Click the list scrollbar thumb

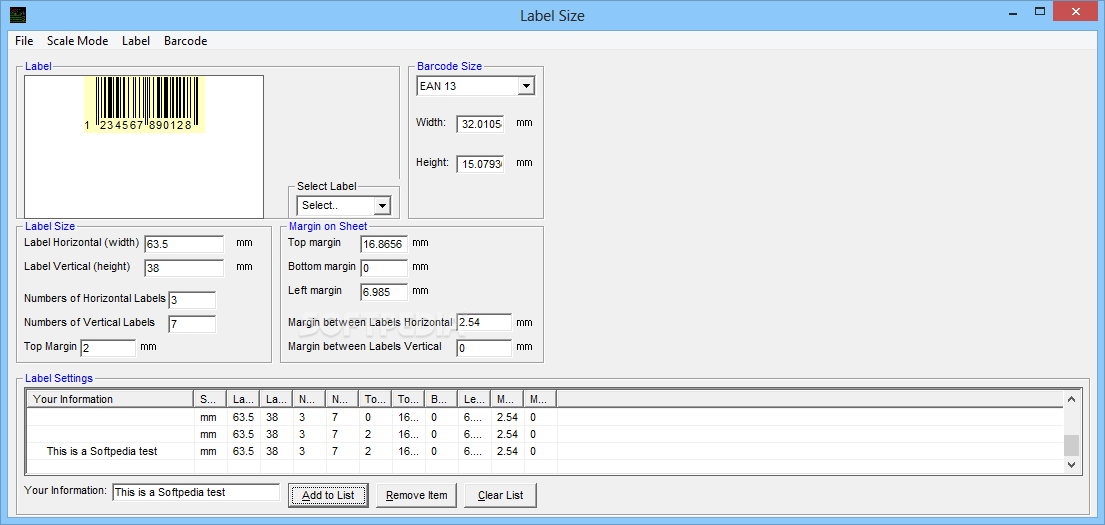tap(1071, 445)
